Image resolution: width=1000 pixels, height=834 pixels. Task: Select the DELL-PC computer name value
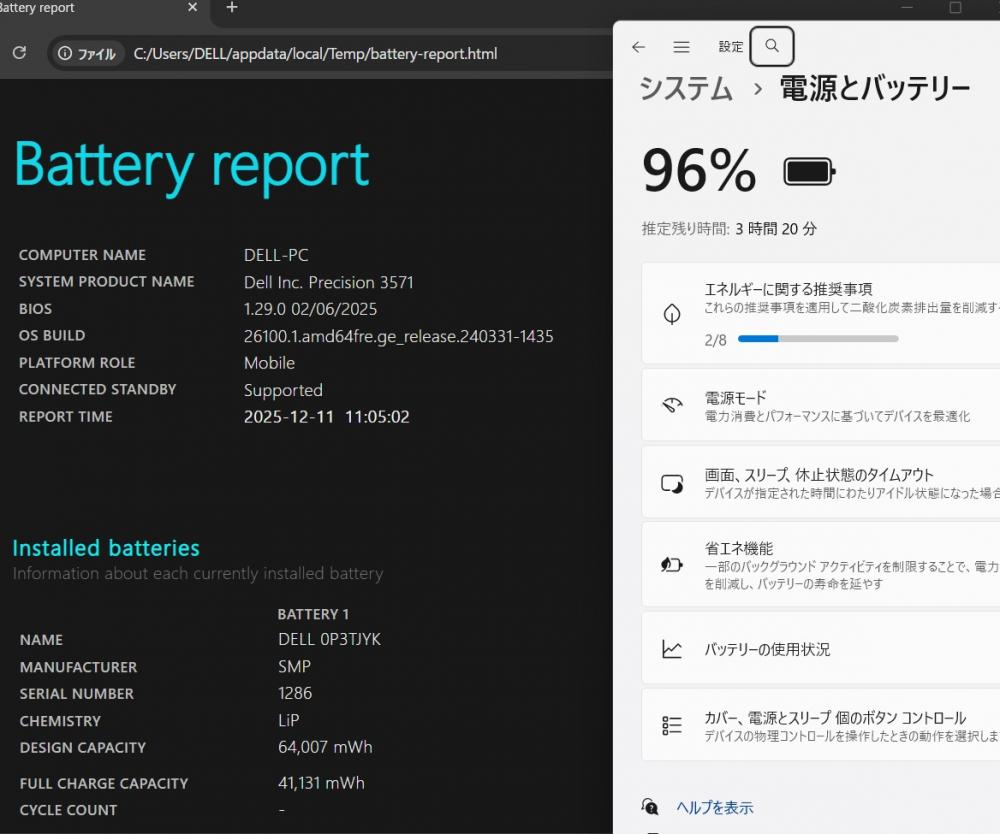click(276, 255)
